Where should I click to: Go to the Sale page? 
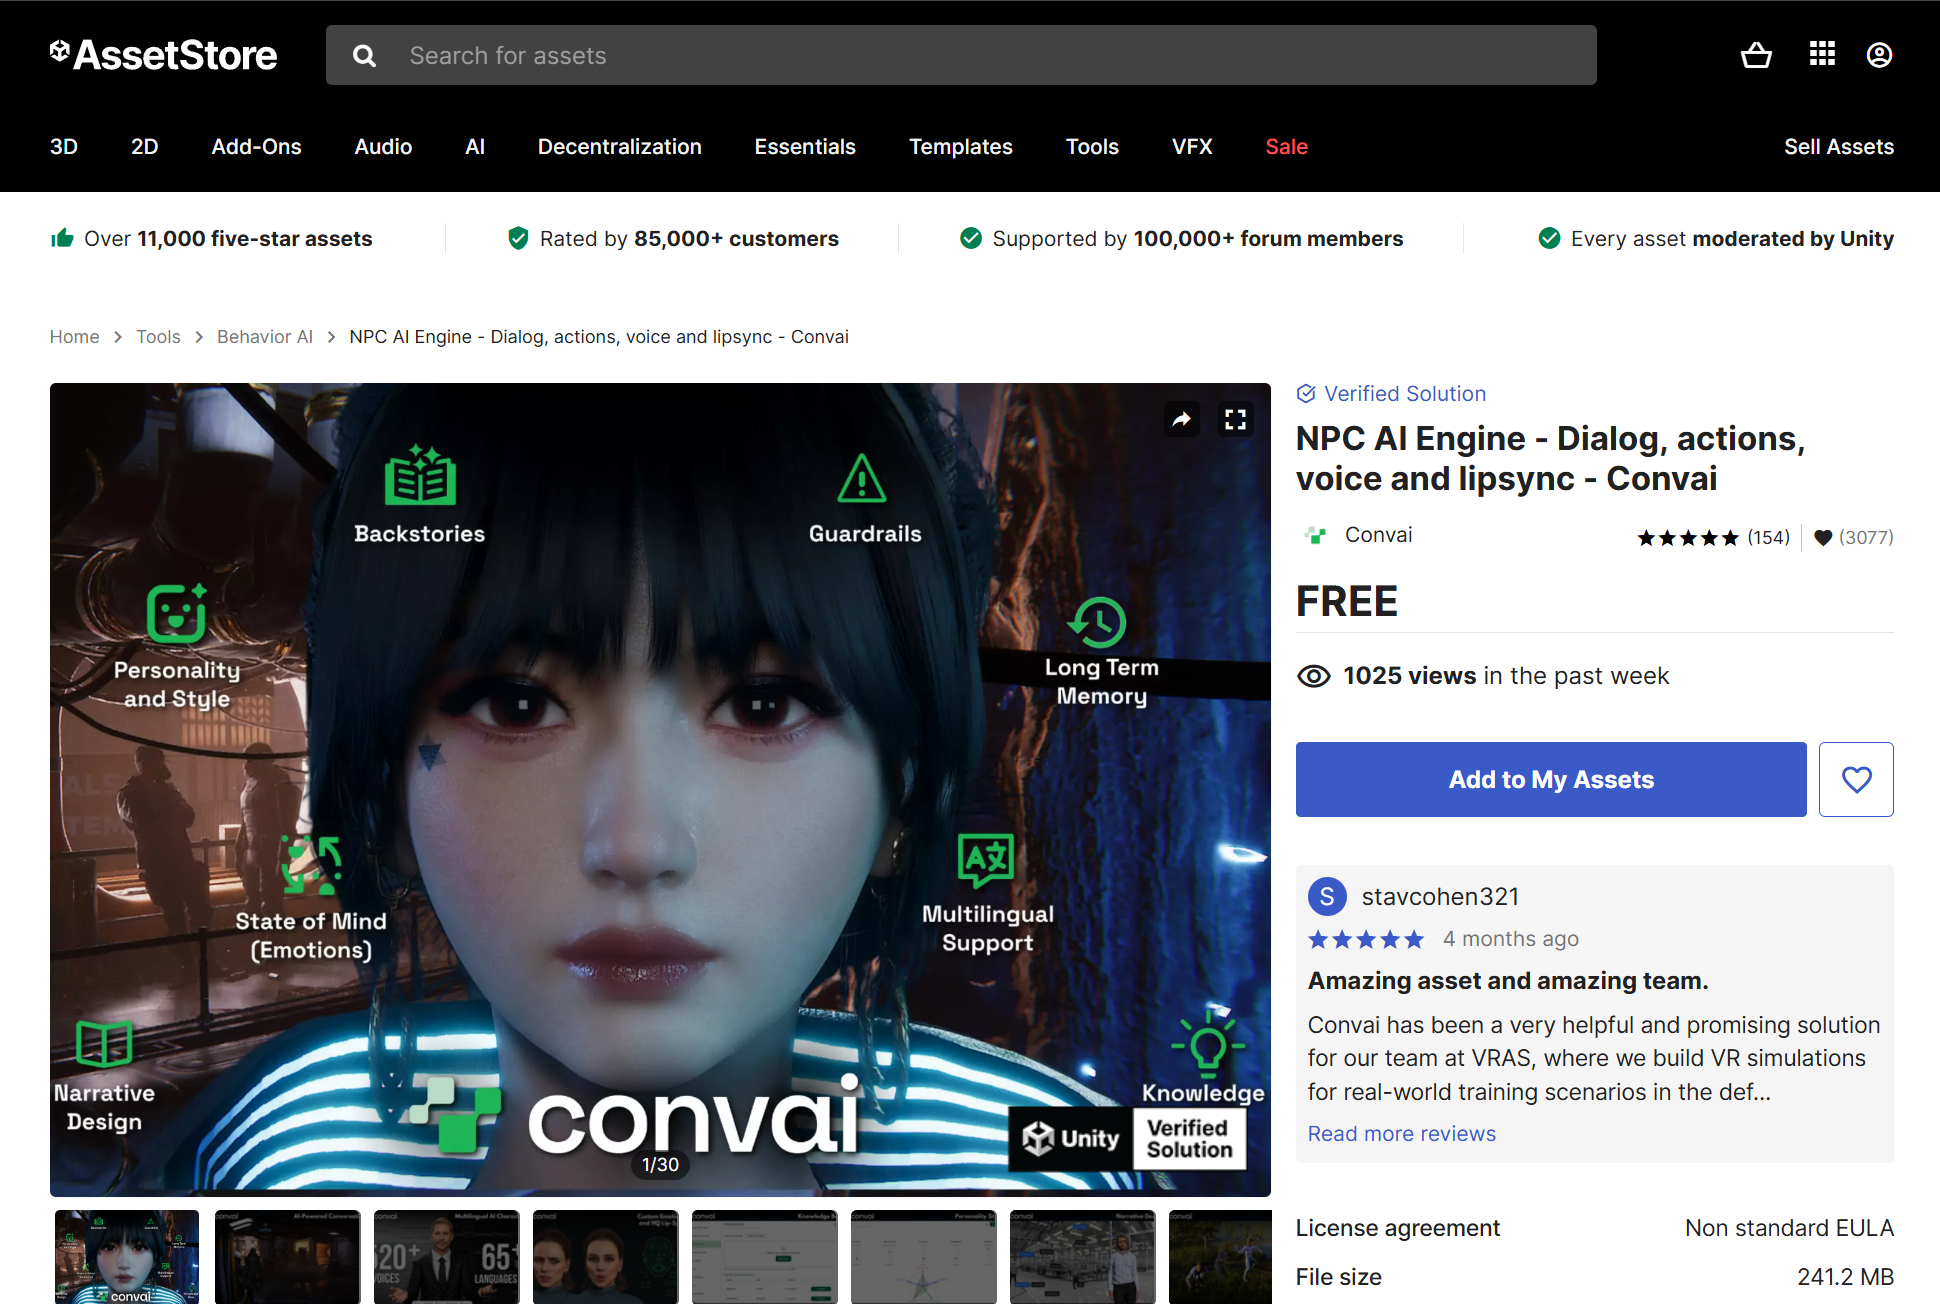tap(1287, 147)
